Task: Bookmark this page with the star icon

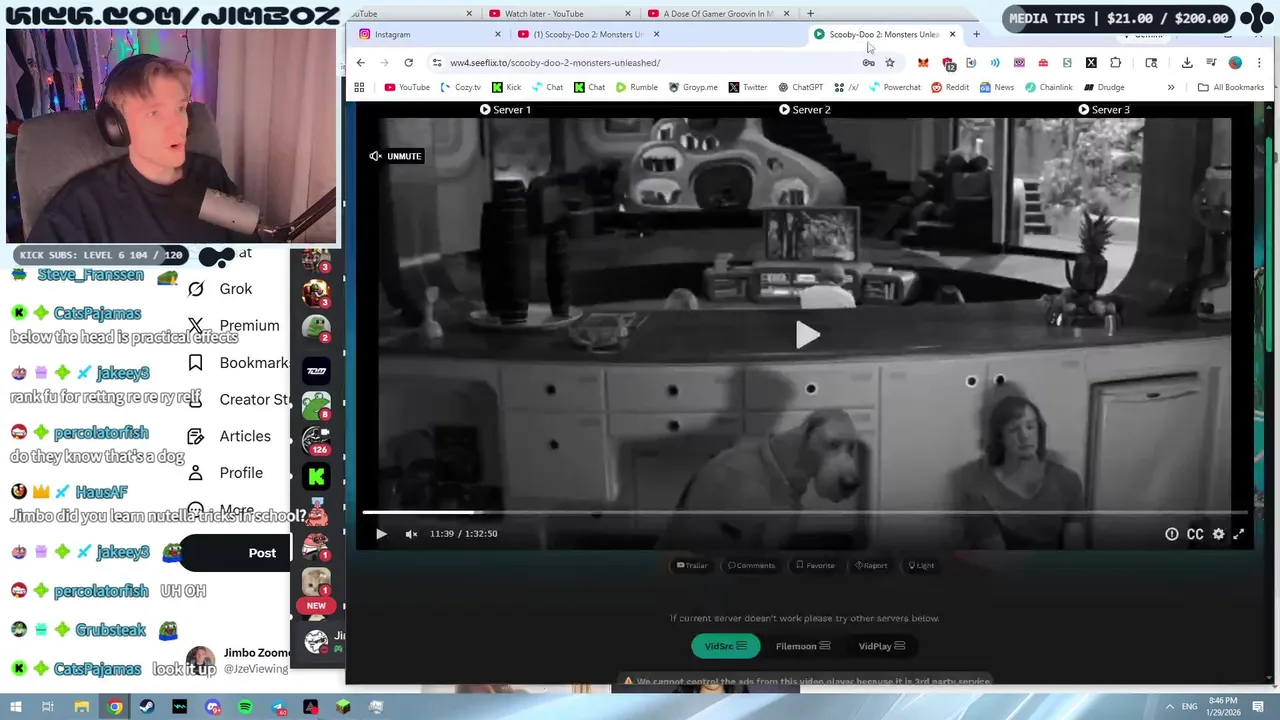Action: click(890, 62)
